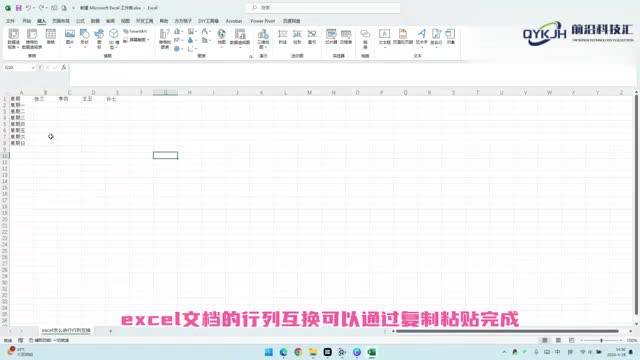This screenshot has width=640, height=360.
Task: Open Maps chart button
Action: pos(221,38)
